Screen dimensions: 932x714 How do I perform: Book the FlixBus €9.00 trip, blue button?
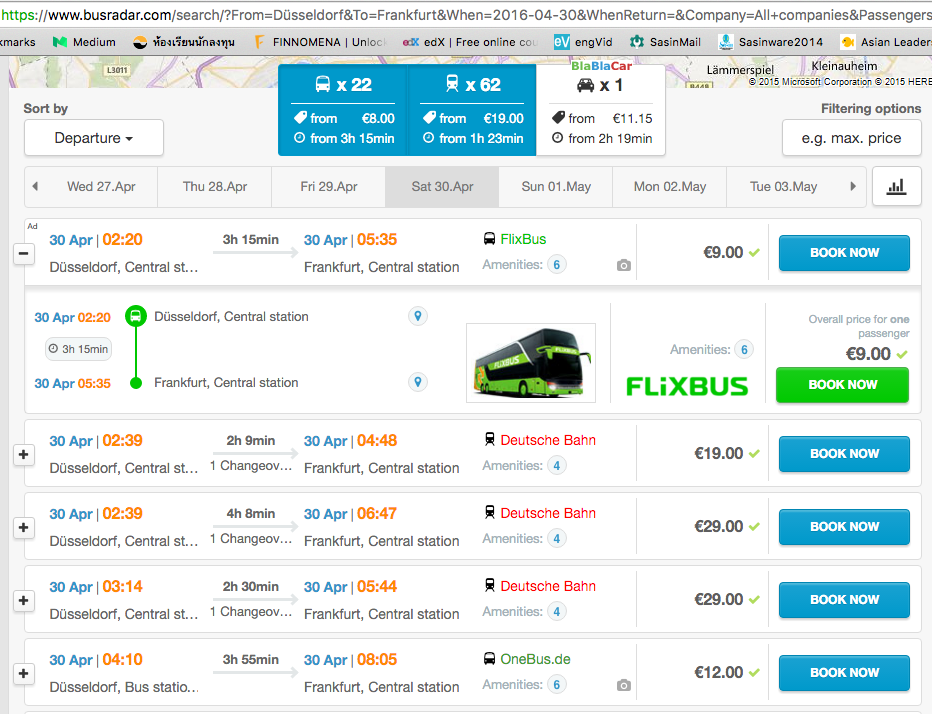tap(844, 253)
